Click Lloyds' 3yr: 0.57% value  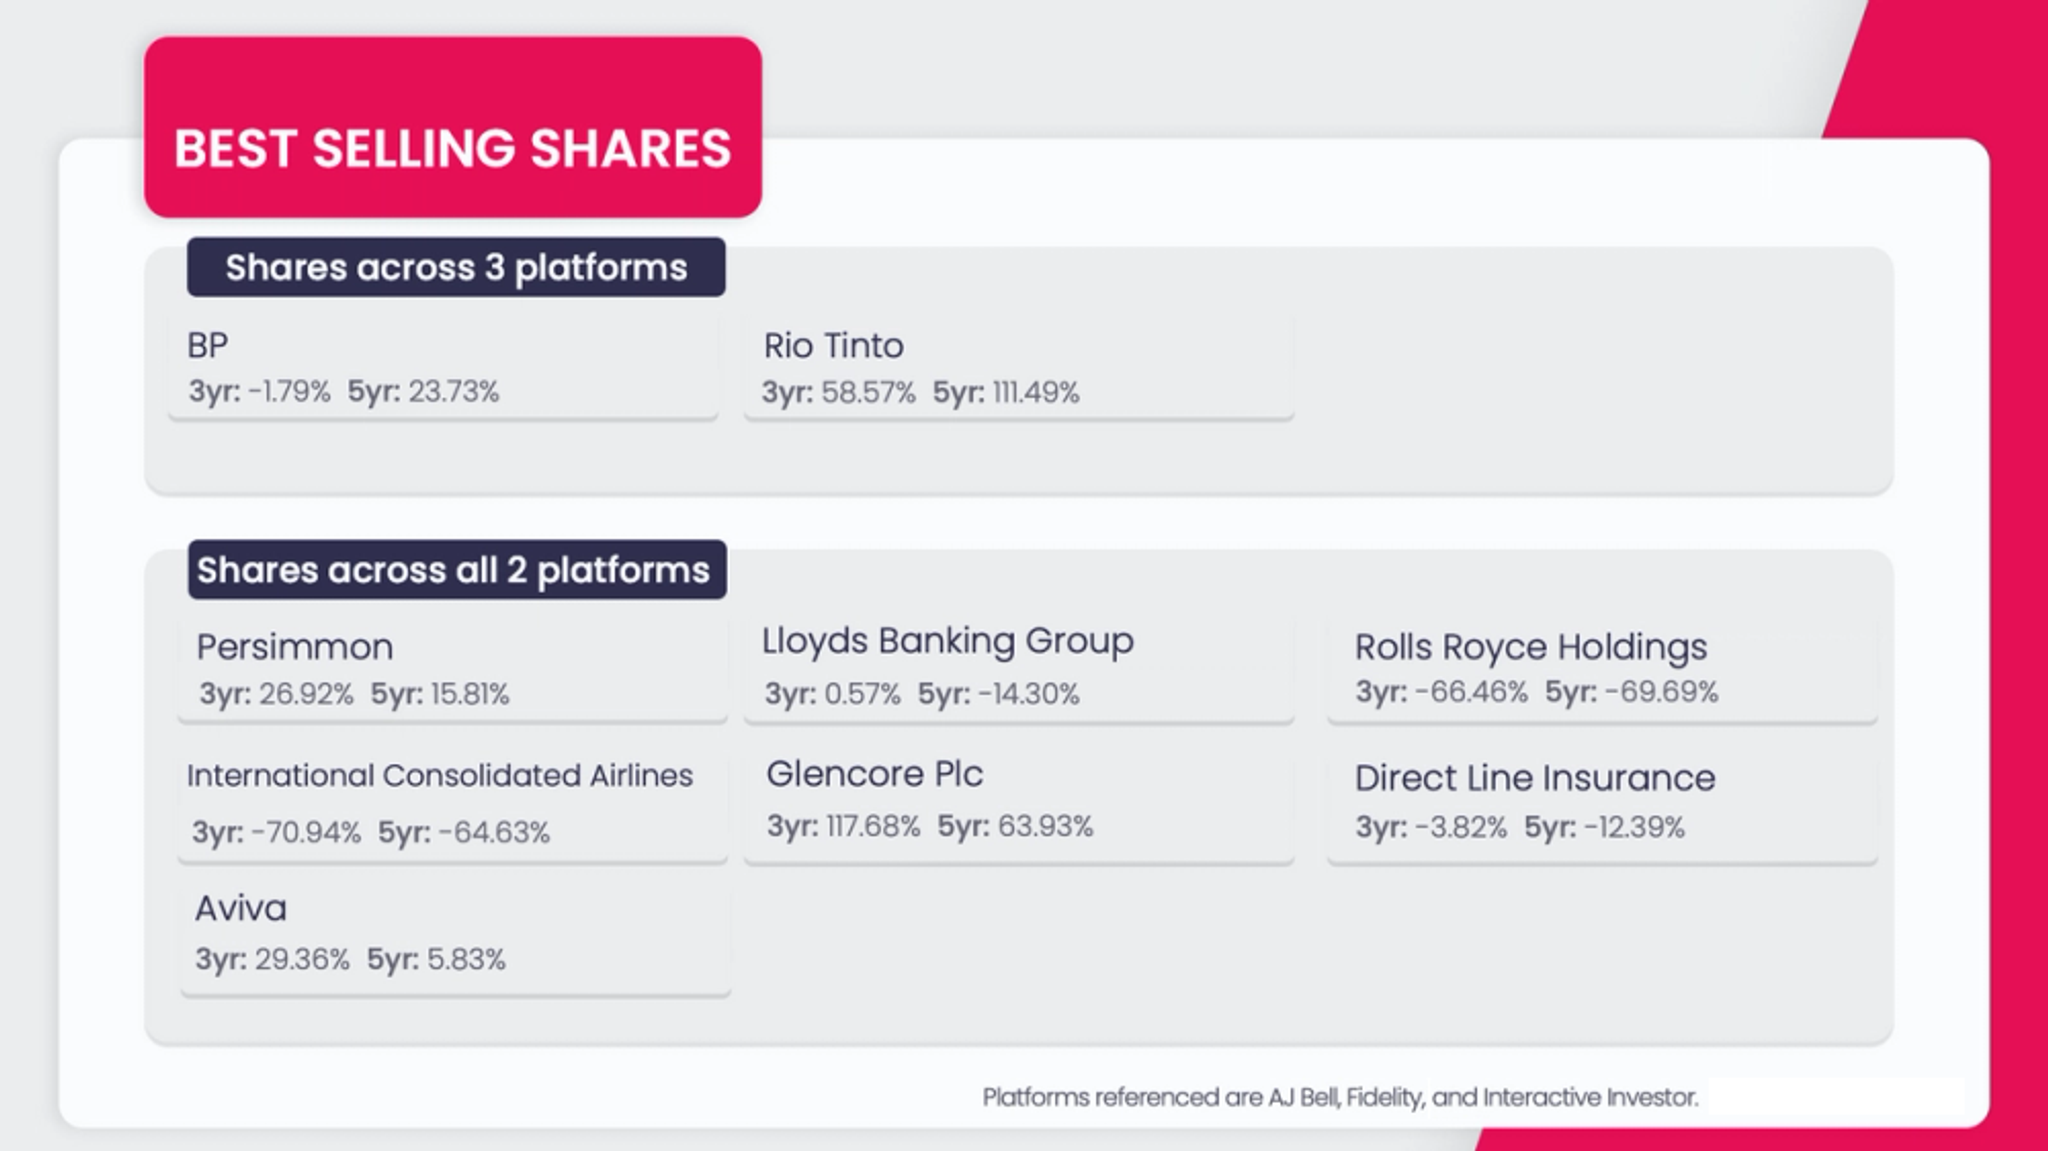[x=832, y=694]
